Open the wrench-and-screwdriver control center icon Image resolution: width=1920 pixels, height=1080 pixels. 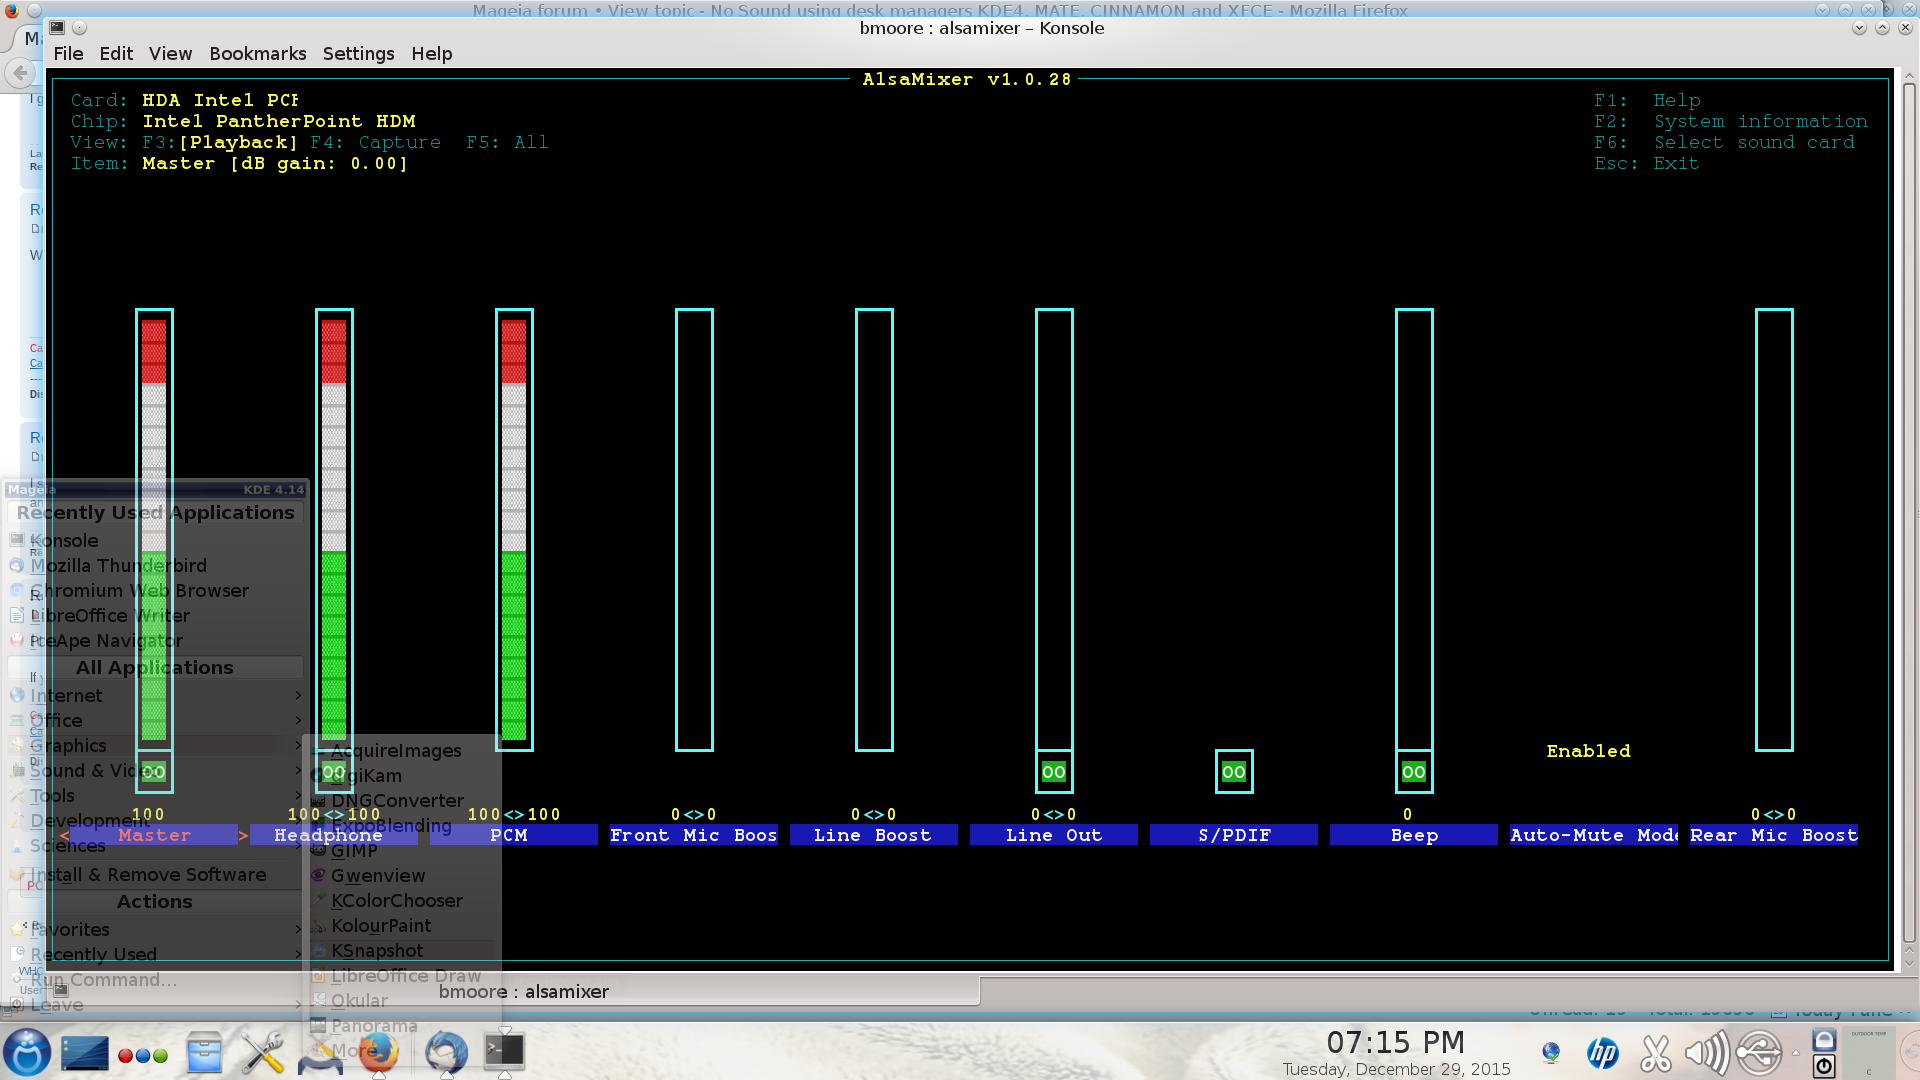263,1053
